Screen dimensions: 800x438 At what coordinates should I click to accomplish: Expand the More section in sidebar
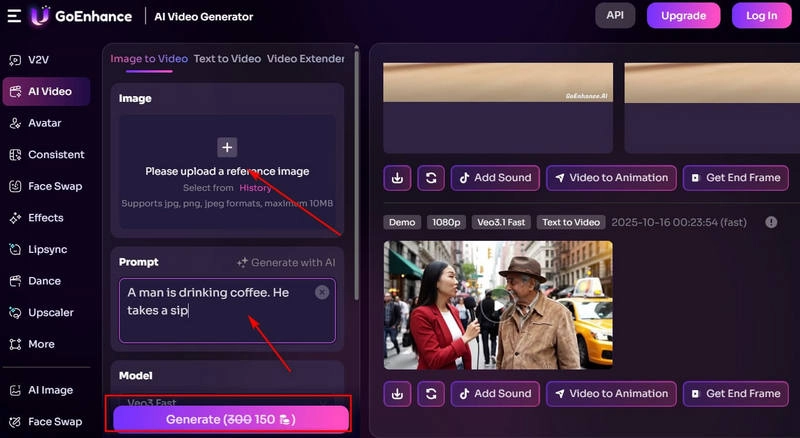tap(41, 344)
